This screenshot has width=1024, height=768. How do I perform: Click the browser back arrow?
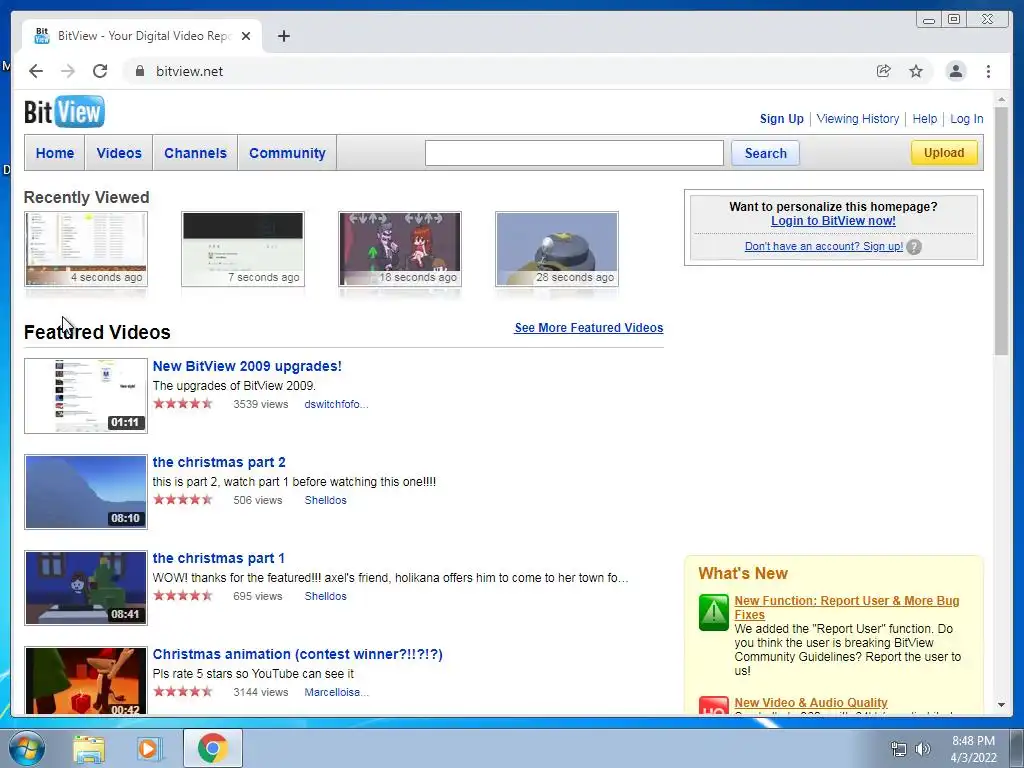36,71
